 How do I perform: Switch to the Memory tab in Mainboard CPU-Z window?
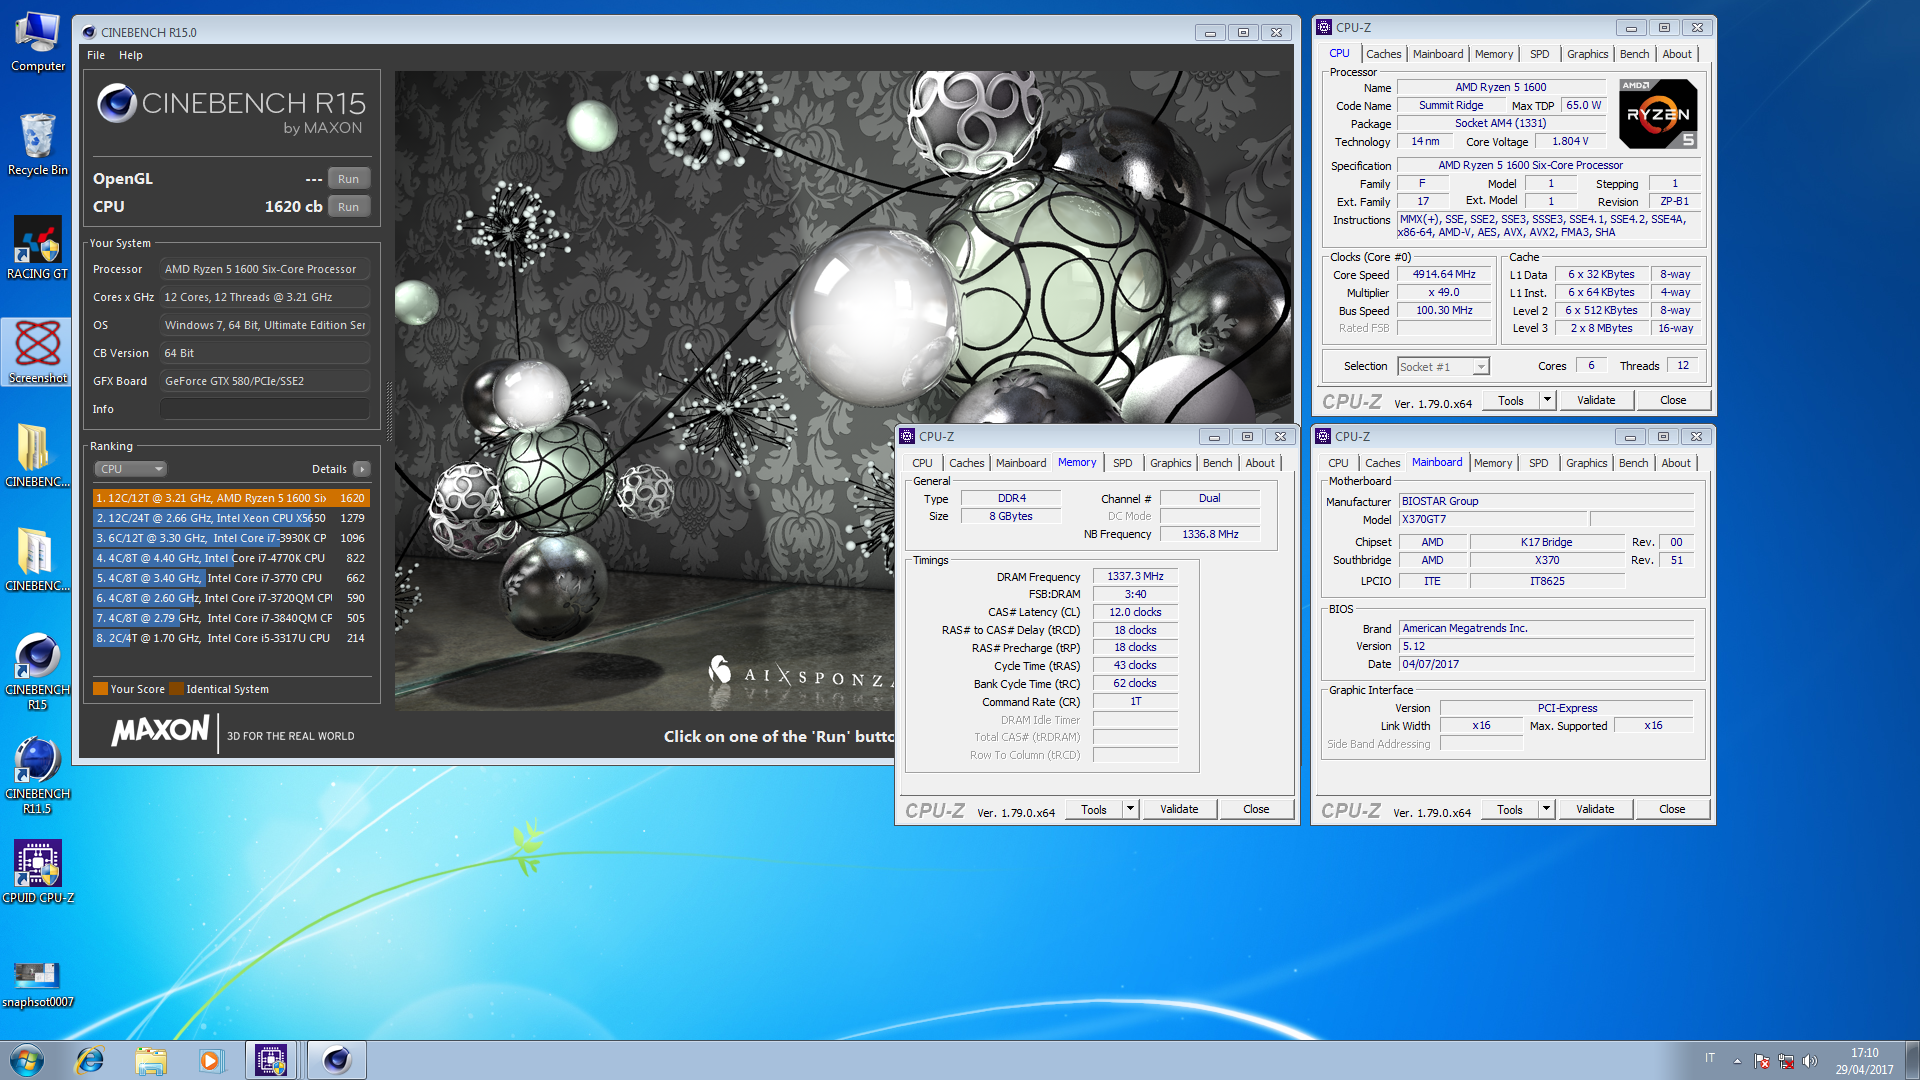1493,463
